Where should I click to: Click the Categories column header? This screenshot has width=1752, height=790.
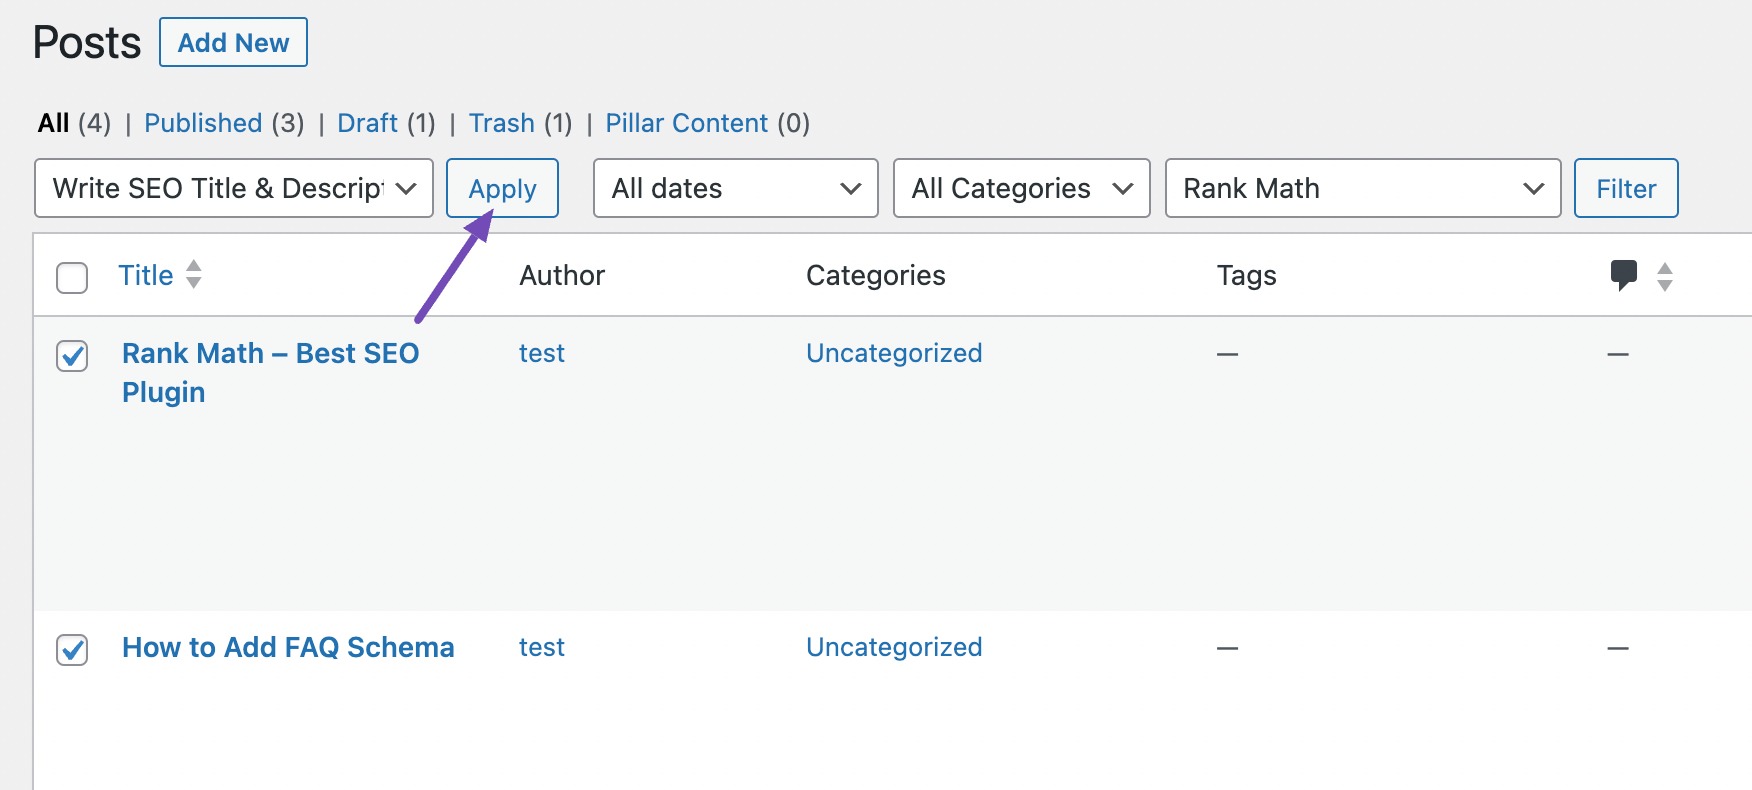[x=876, y=275]
